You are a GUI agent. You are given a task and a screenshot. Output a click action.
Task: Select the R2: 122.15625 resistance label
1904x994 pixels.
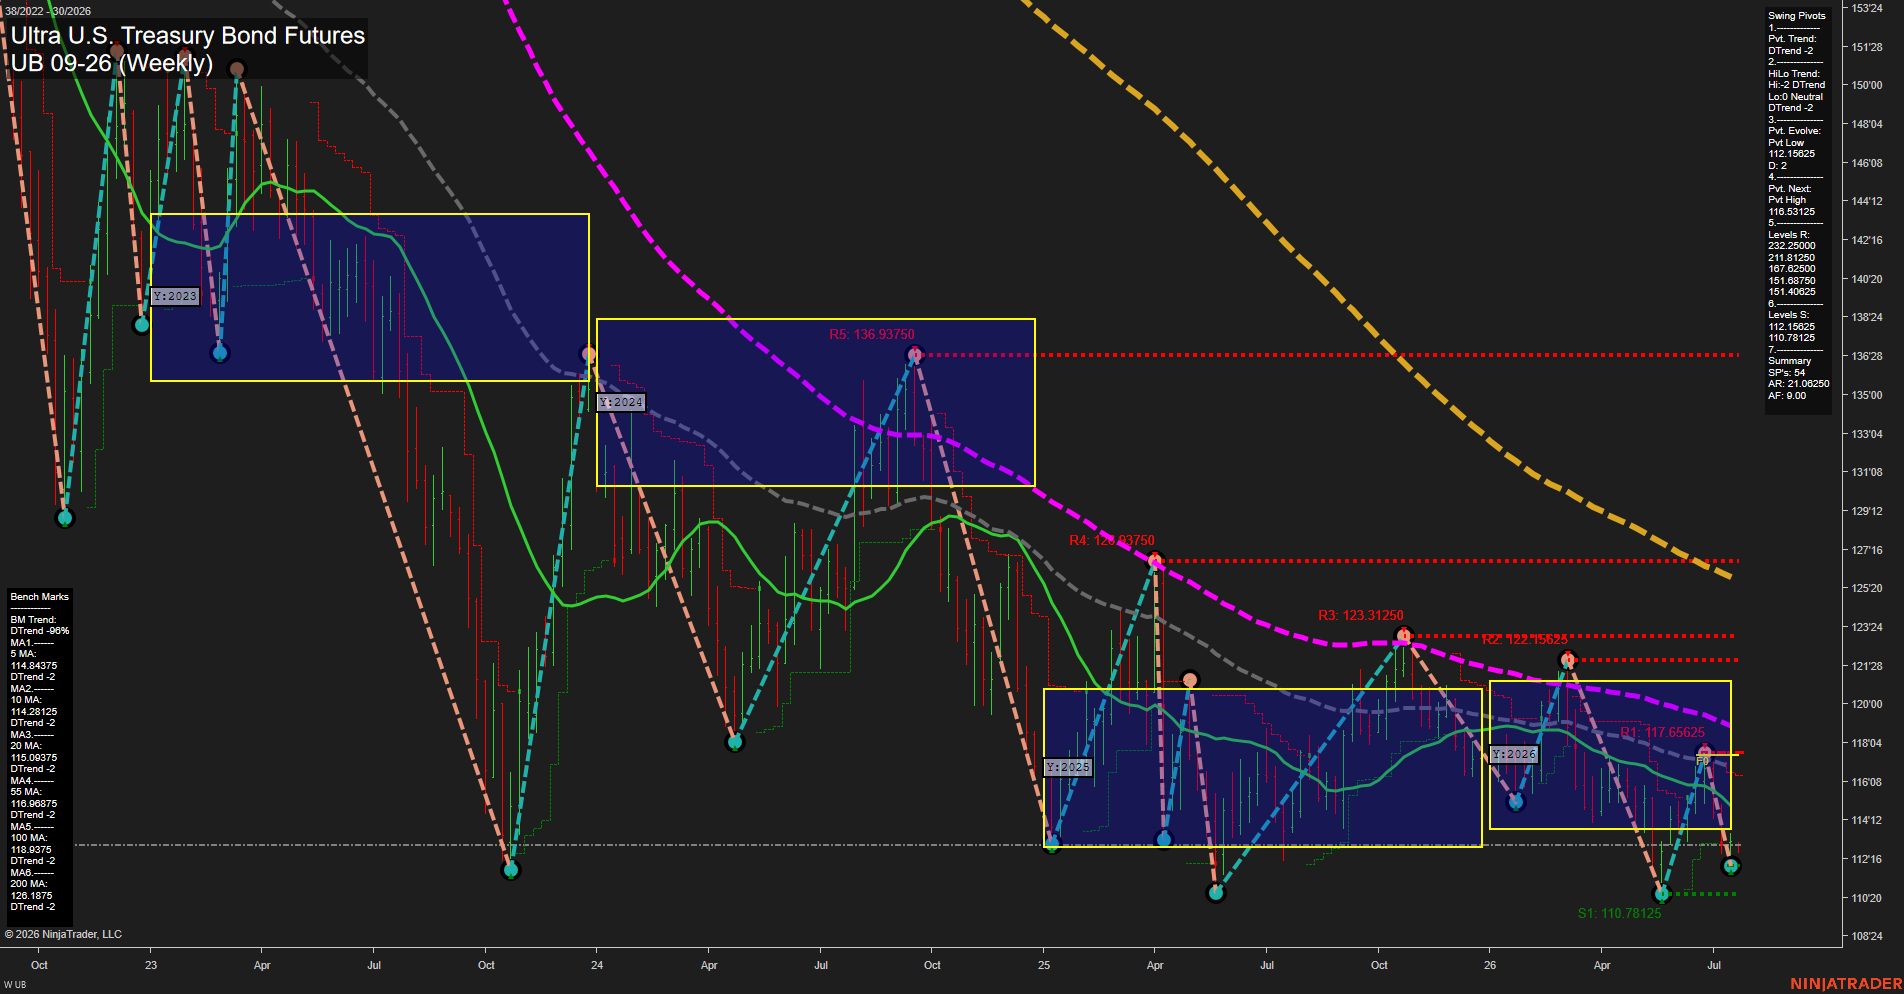click(1524, 639)
